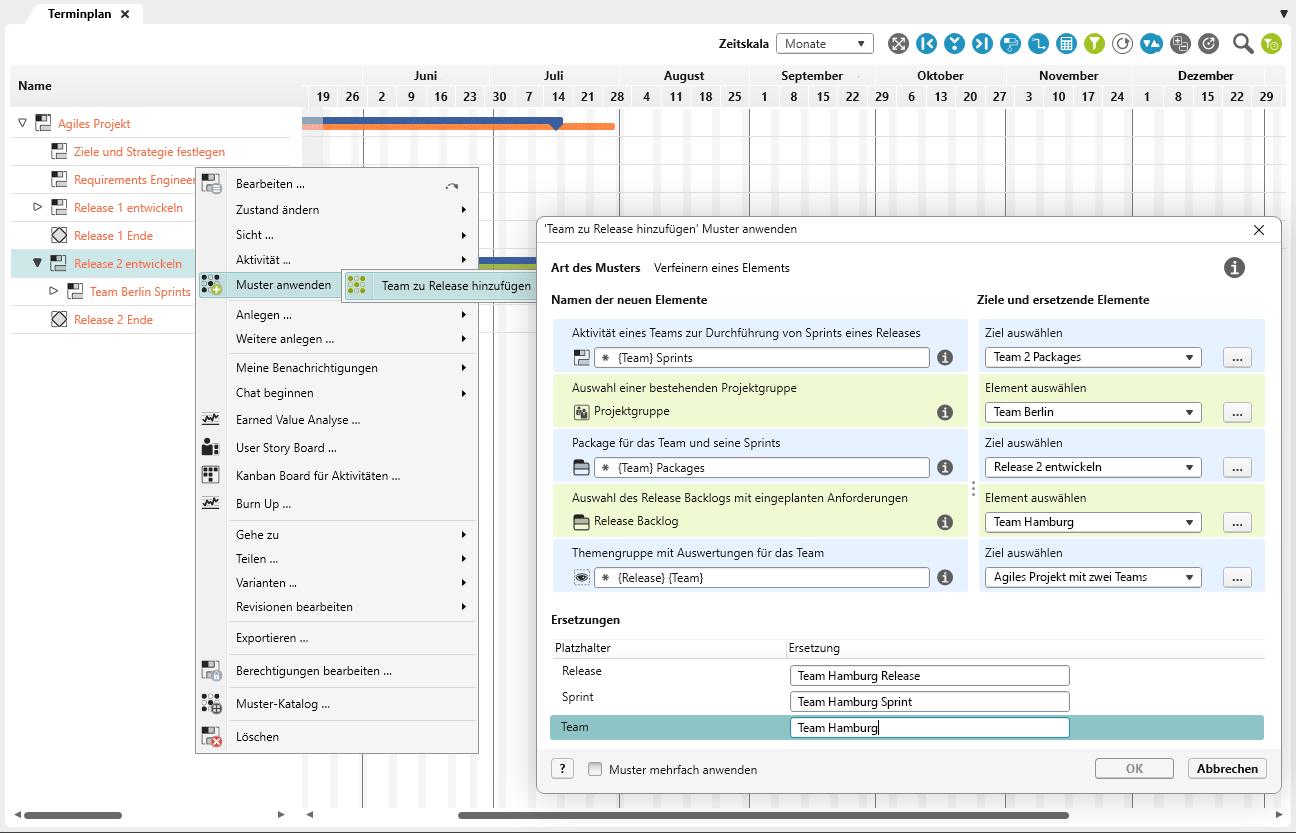The image size is (1296, 833).
Task: Click info icon beside {Team} Packages field
Action: coord(944,467)
